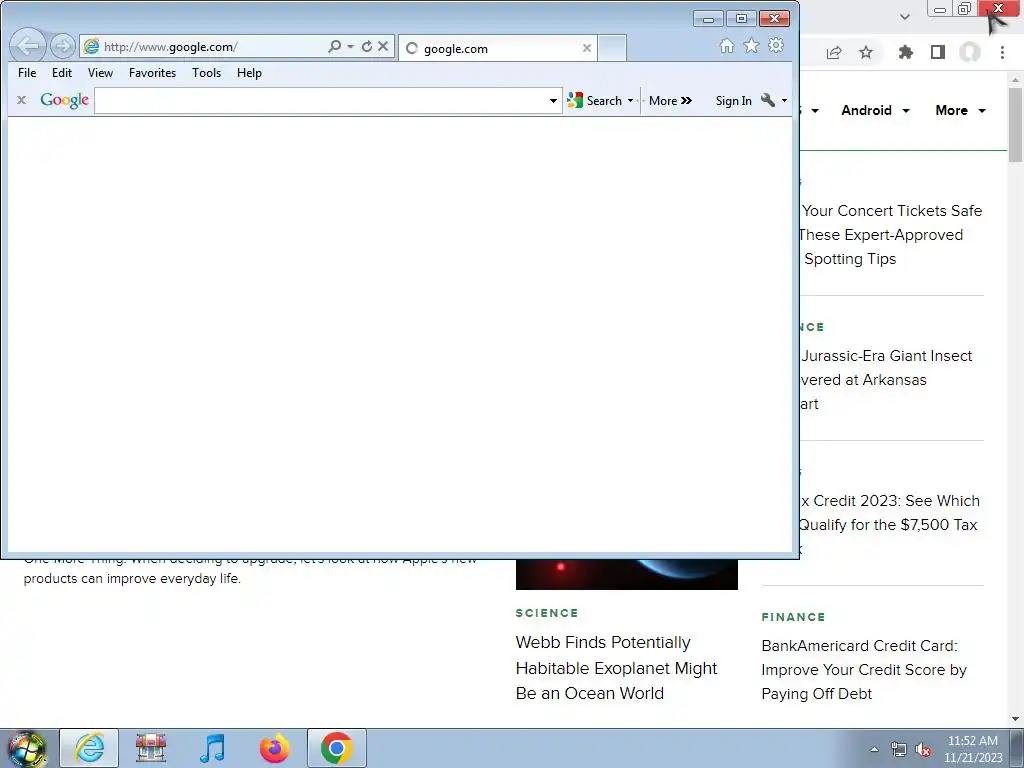Click the IE address bar URL

pos(171,47)
